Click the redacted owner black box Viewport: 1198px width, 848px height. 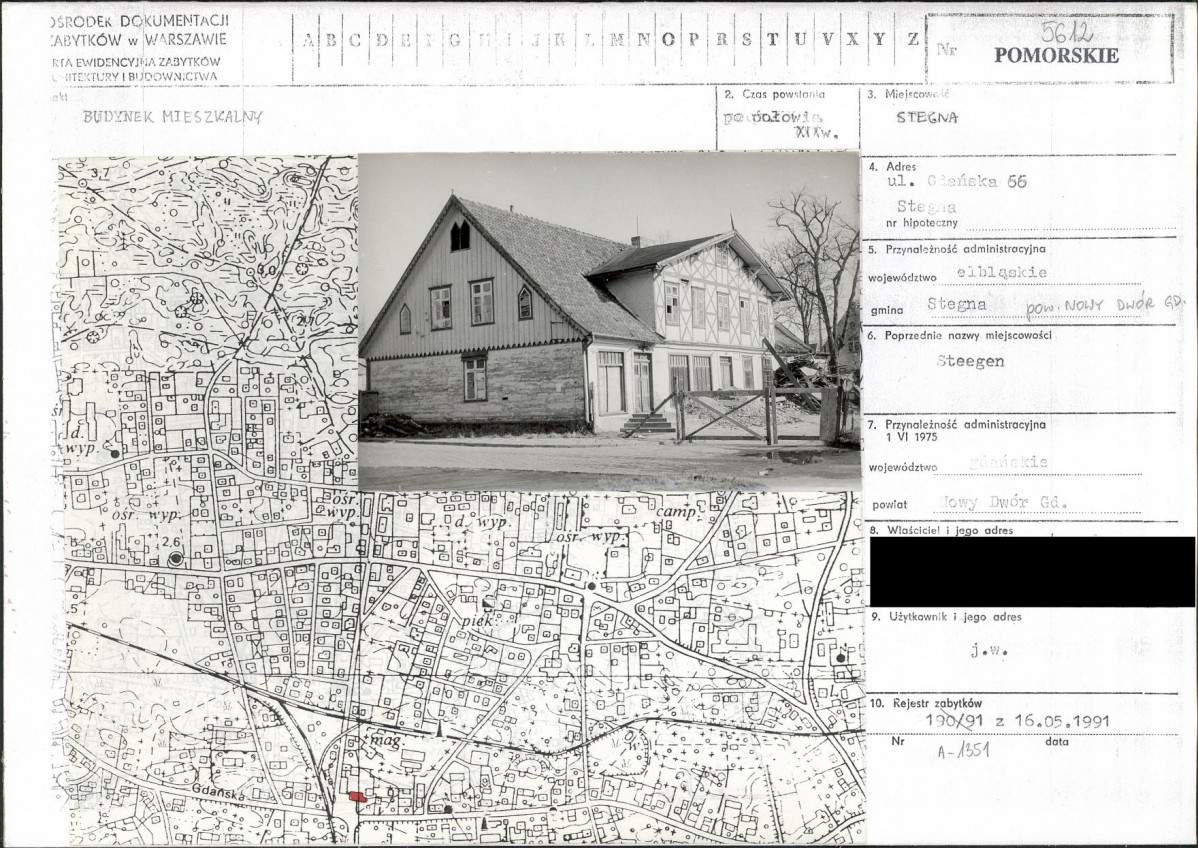(1032, 571)
